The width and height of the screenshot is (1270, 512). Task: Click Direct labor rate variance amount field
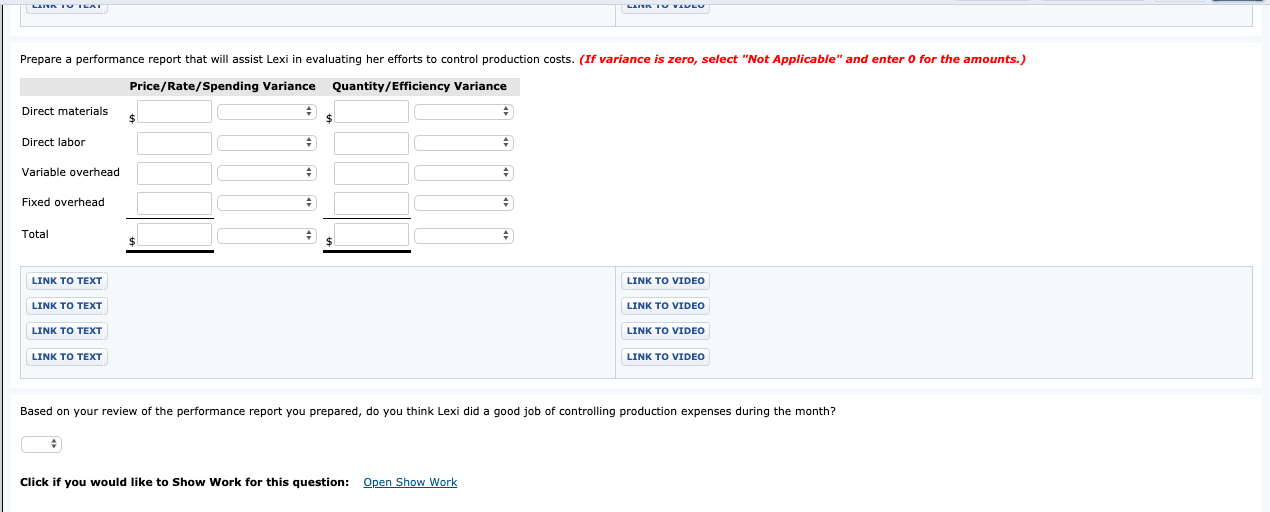click(x=175, y=143)
